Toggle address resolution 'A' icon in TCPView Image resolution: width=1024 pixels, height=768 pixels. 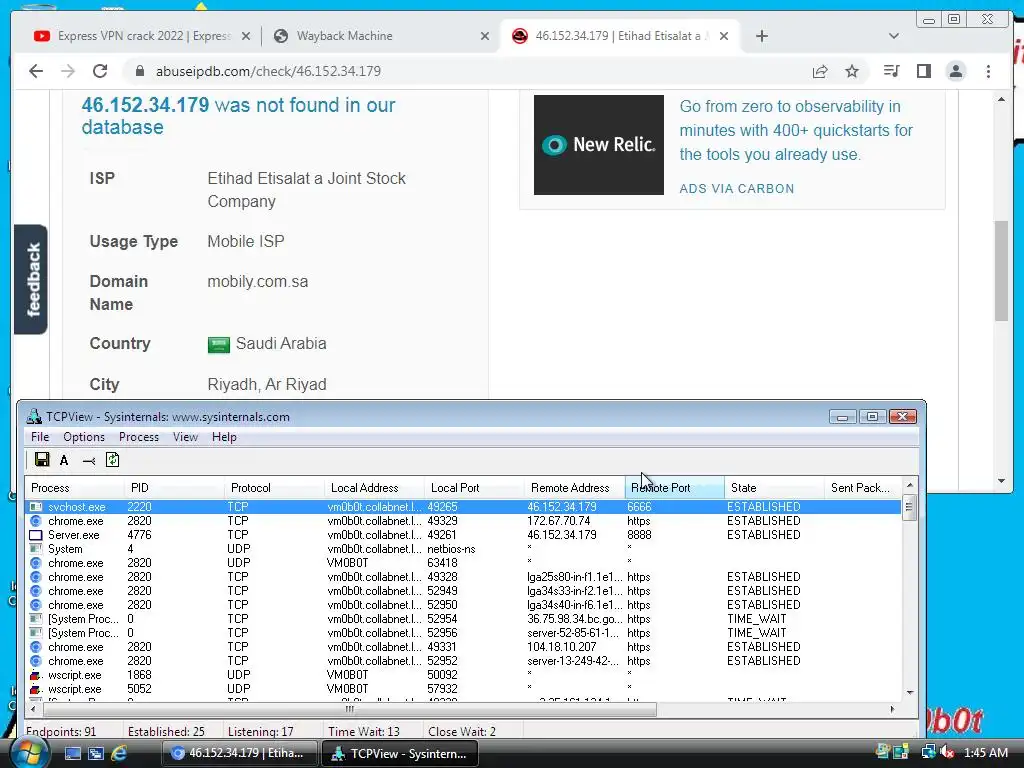pyautogui.click(x=64, y=460)
